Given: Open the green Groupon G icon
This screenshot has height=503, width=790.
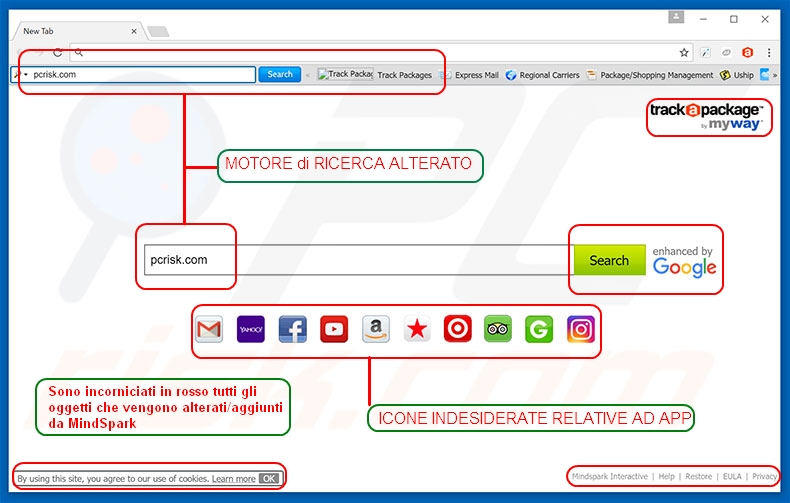Looking at the screenshot, I should point(539,329).
